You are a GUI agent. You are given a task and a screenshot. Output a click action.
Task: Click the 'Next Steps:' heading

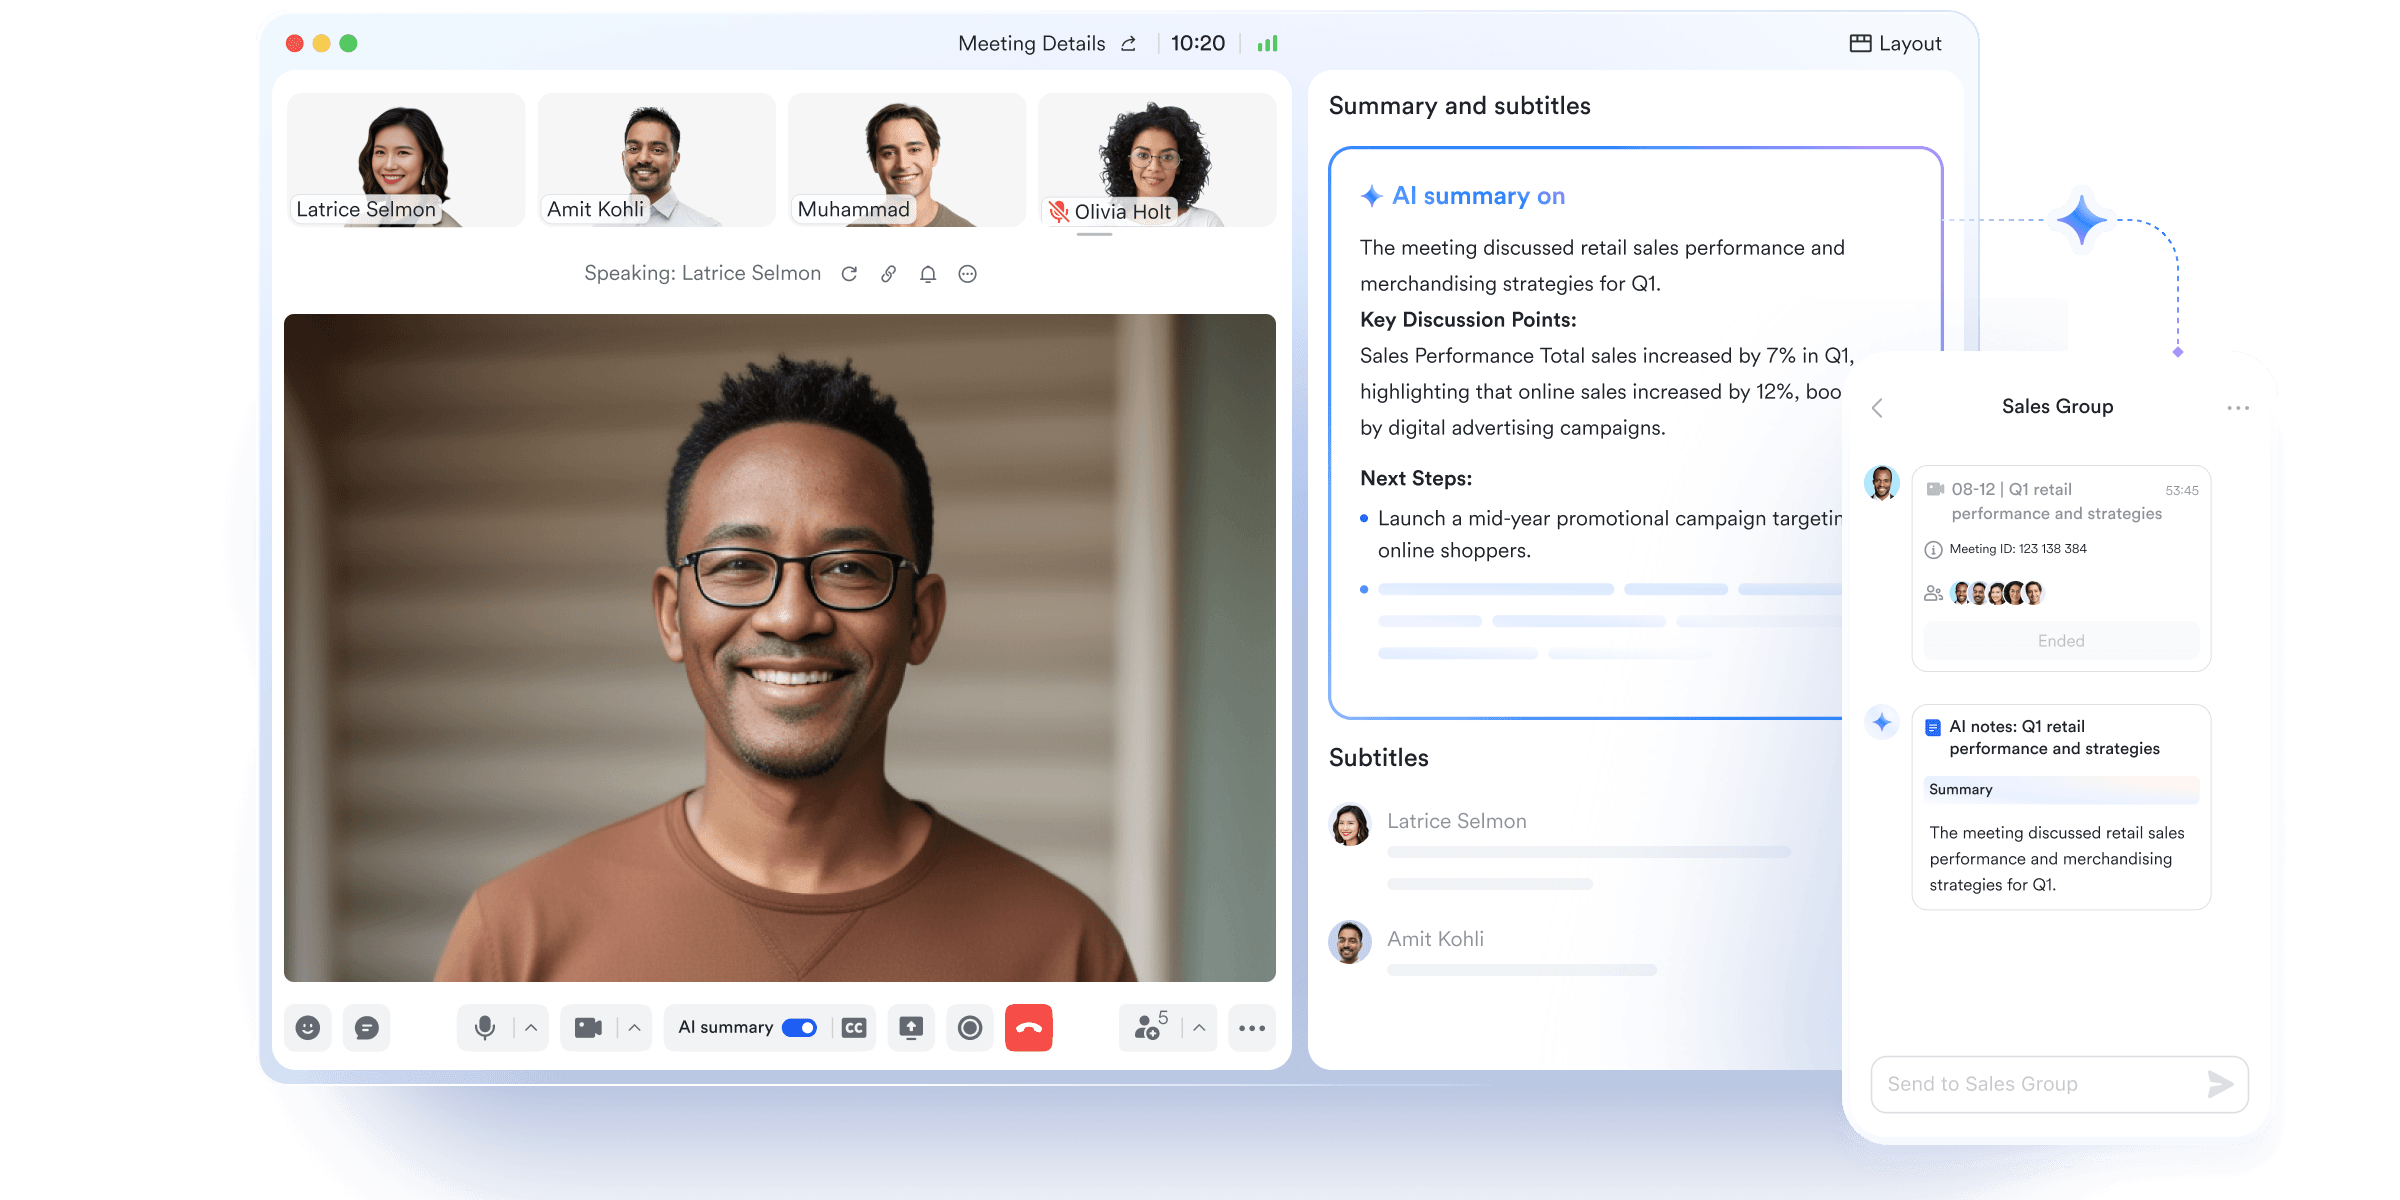[x=1416, y=479]
